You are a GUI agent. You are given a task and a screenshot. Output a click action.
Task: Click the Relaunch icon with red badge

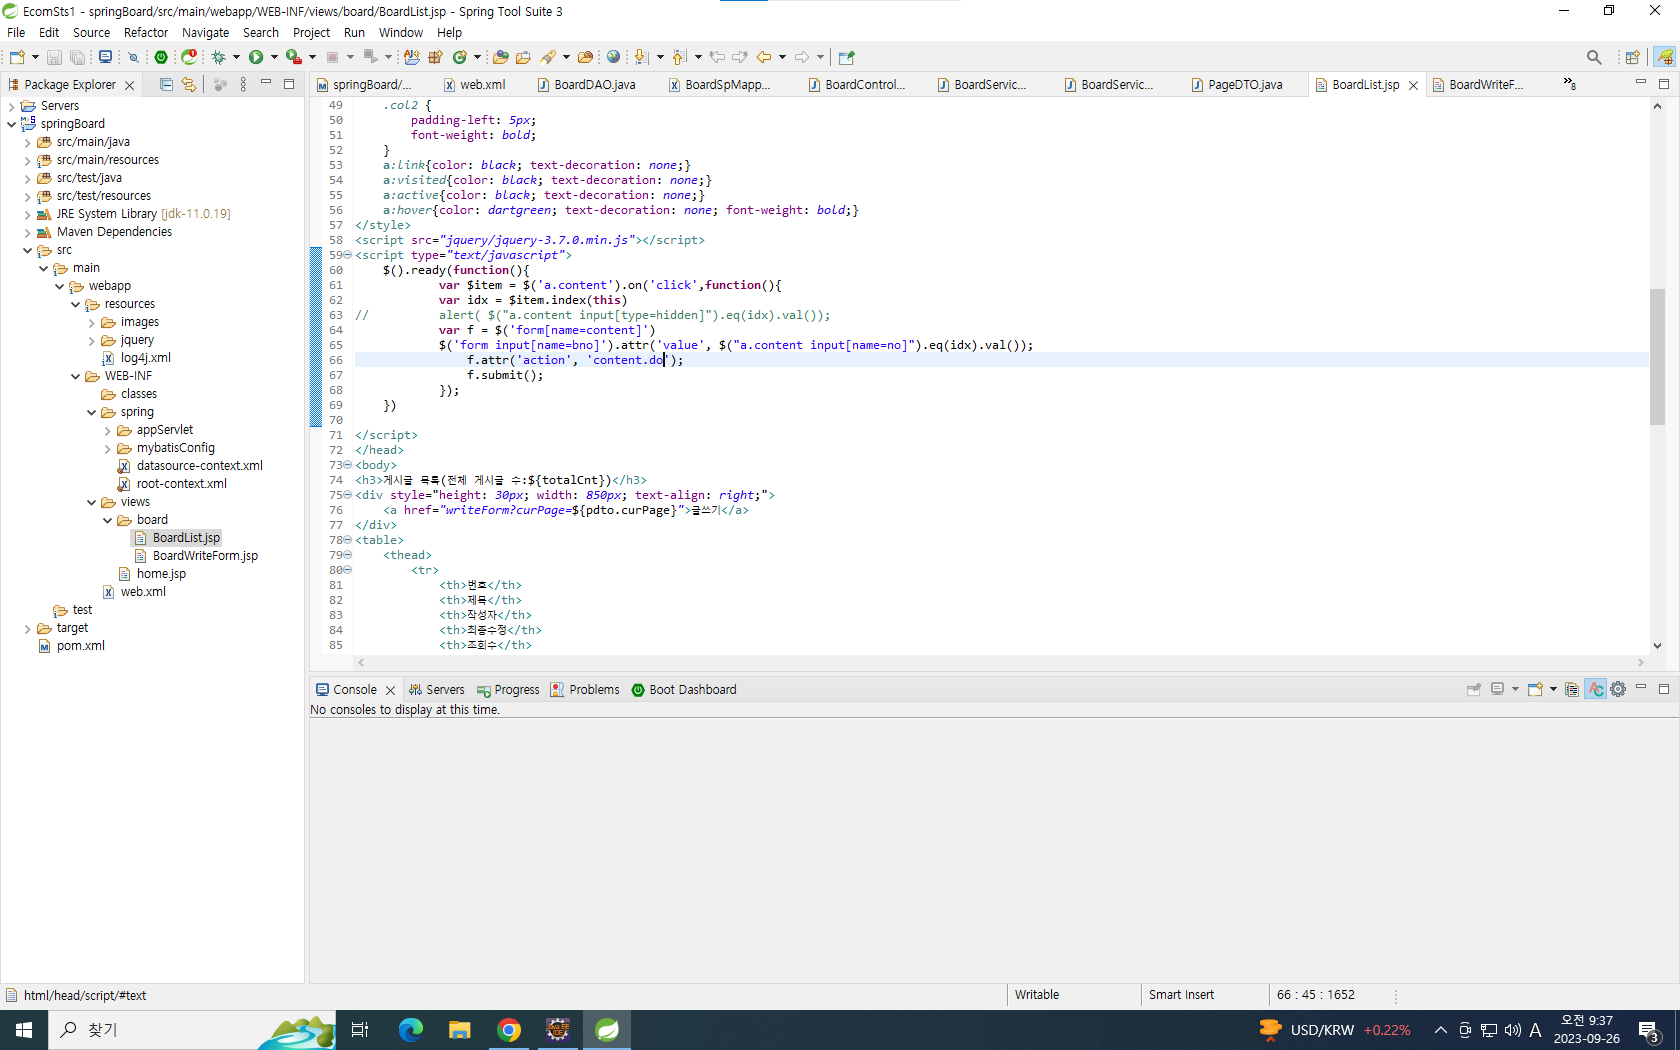click(189, 57)
